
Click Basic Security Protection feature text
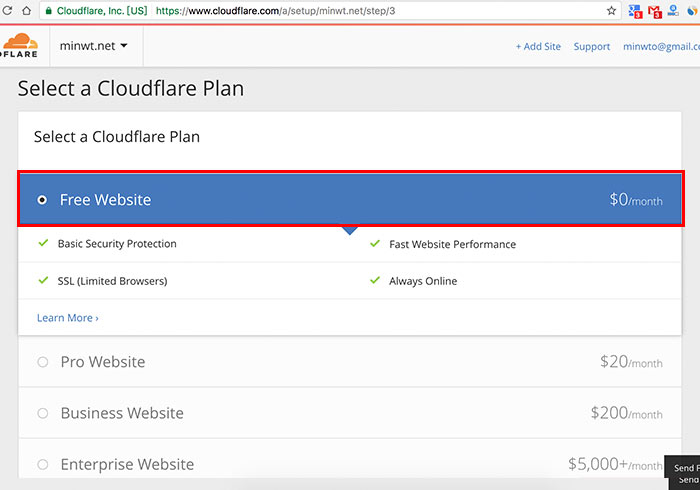click(117, 244)
